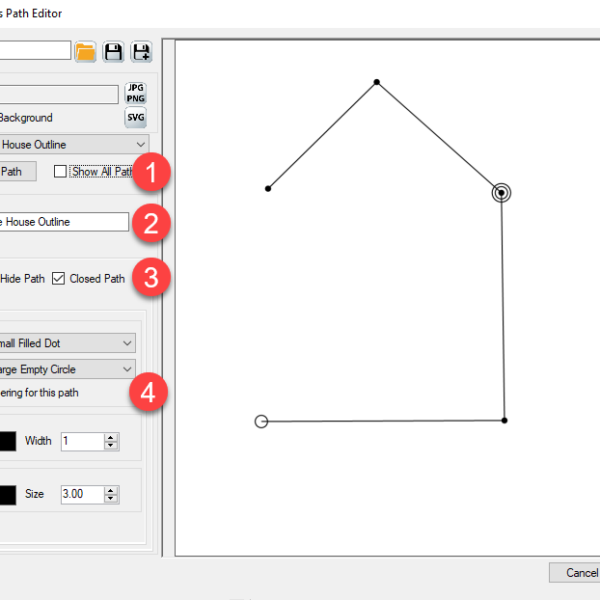Click the Path button beside Show All Paths

(x=17, y=171)
